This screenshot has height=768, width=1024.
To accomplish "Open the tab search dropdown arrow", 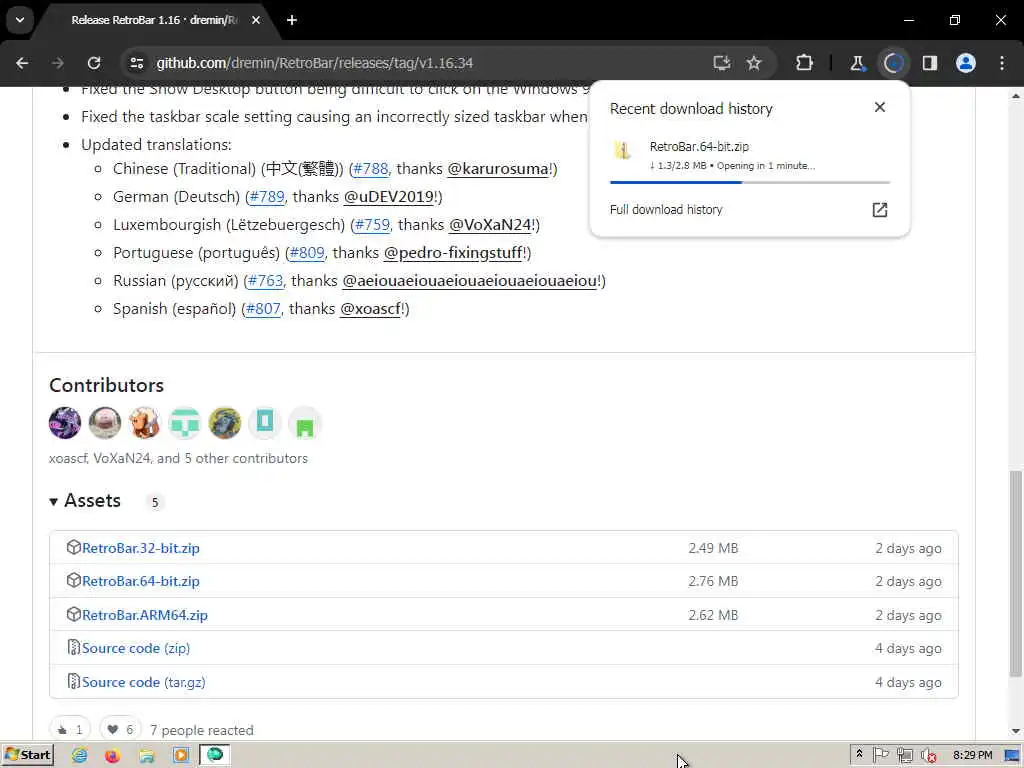I will pos(20,20).
